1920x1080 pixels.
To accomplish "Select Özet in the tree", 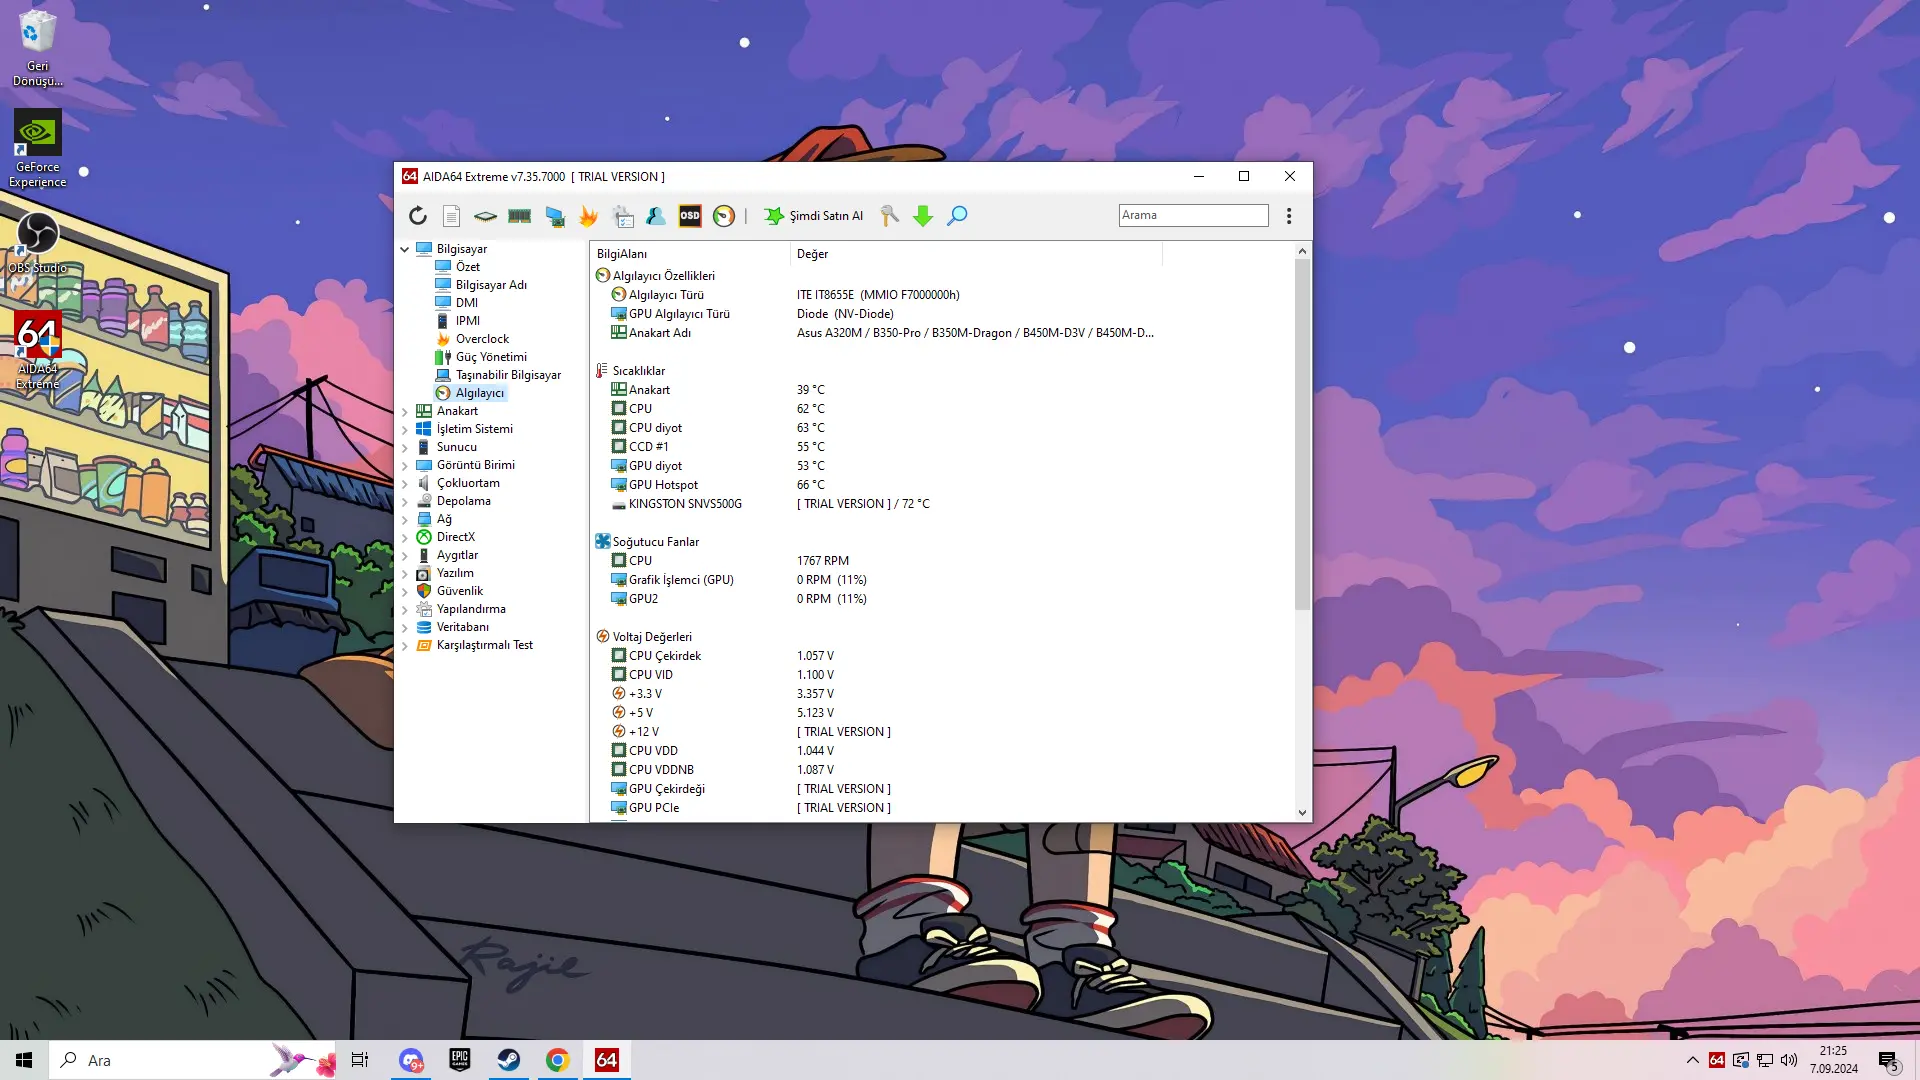I will coord(467,267).
